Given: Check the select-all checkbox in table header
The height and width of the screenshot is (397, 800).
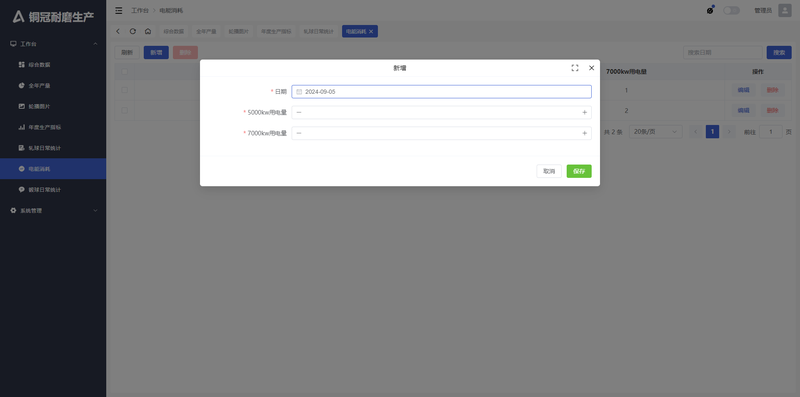Looking at the screenshot, I should (x=124, y=72).
